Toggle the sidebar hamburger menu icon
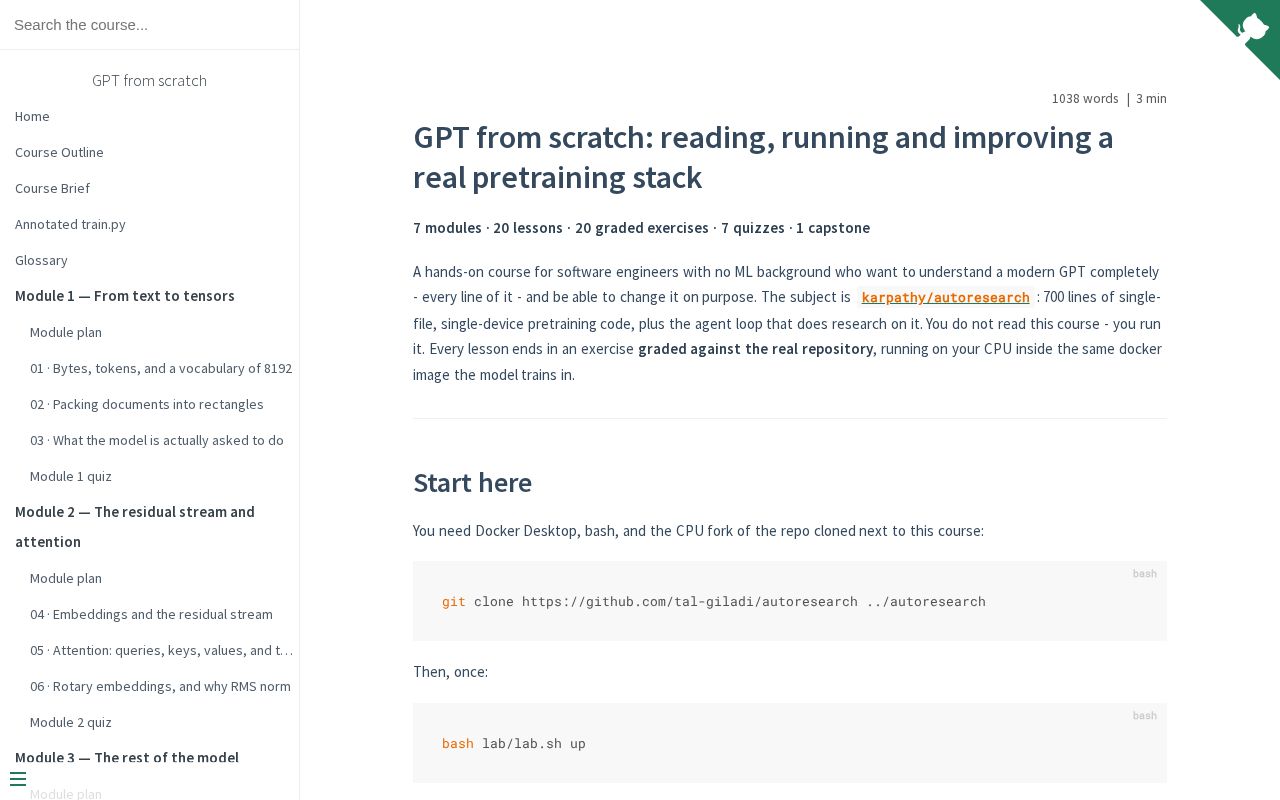The width and height of the screenshot is (1280, 800). (x=18, y=779)
